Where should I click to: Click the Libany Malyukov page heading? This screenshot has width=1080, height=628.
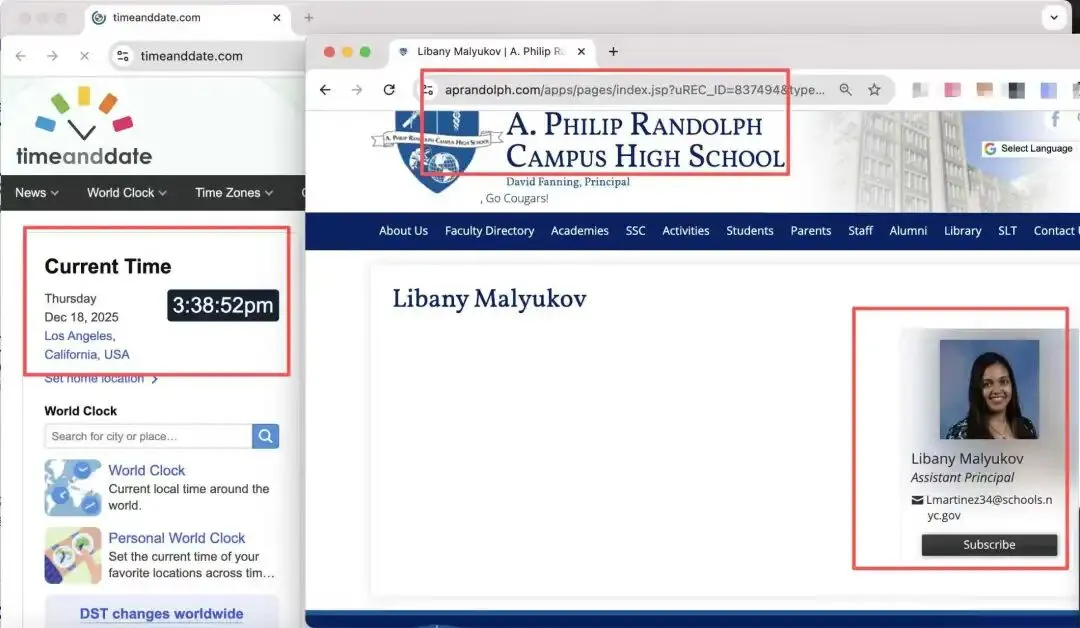click(x=490, y=299)
